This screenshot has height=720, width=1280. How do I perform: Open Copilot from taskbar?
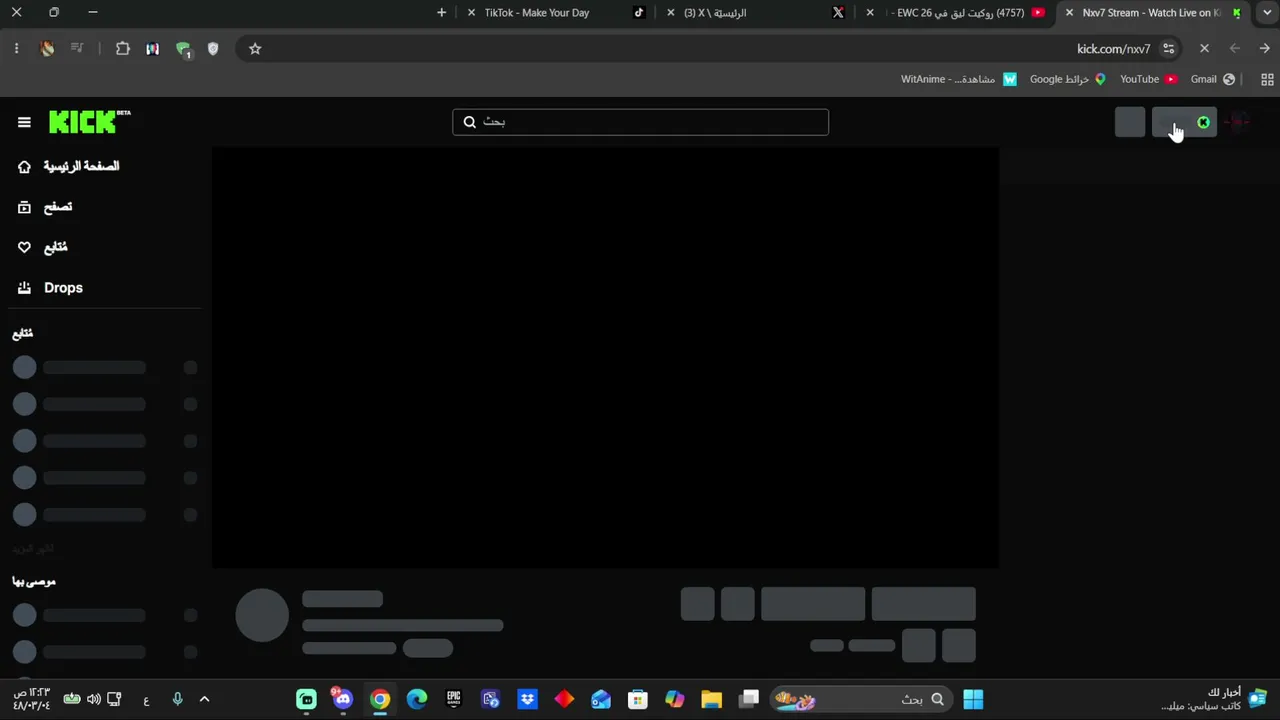point(675,699)
